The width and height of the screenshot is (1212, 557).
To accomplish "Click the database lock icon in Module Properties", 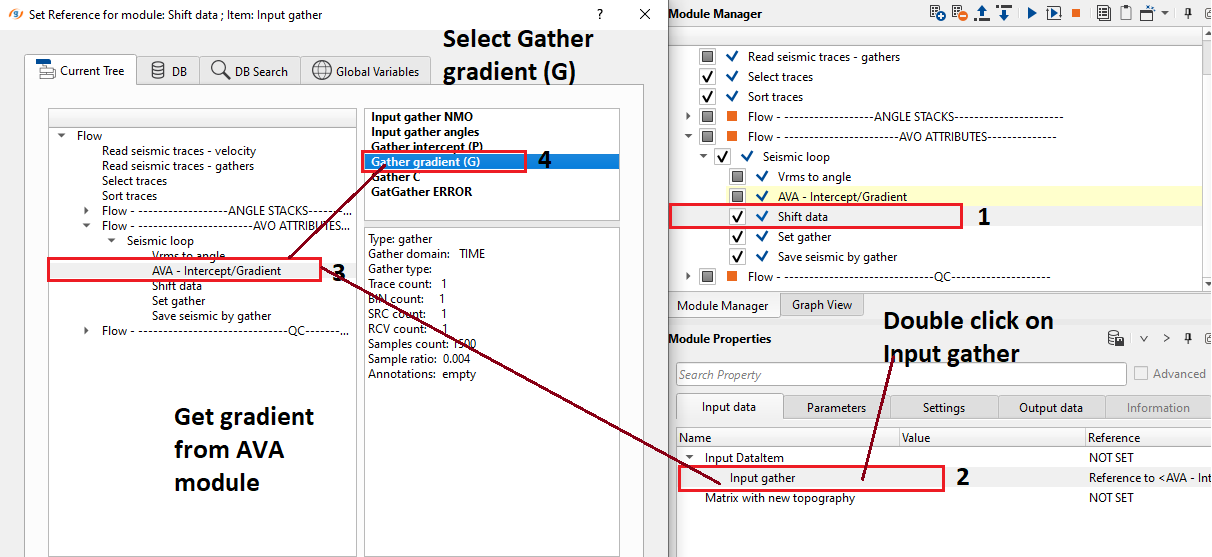I will [1117, 339].
